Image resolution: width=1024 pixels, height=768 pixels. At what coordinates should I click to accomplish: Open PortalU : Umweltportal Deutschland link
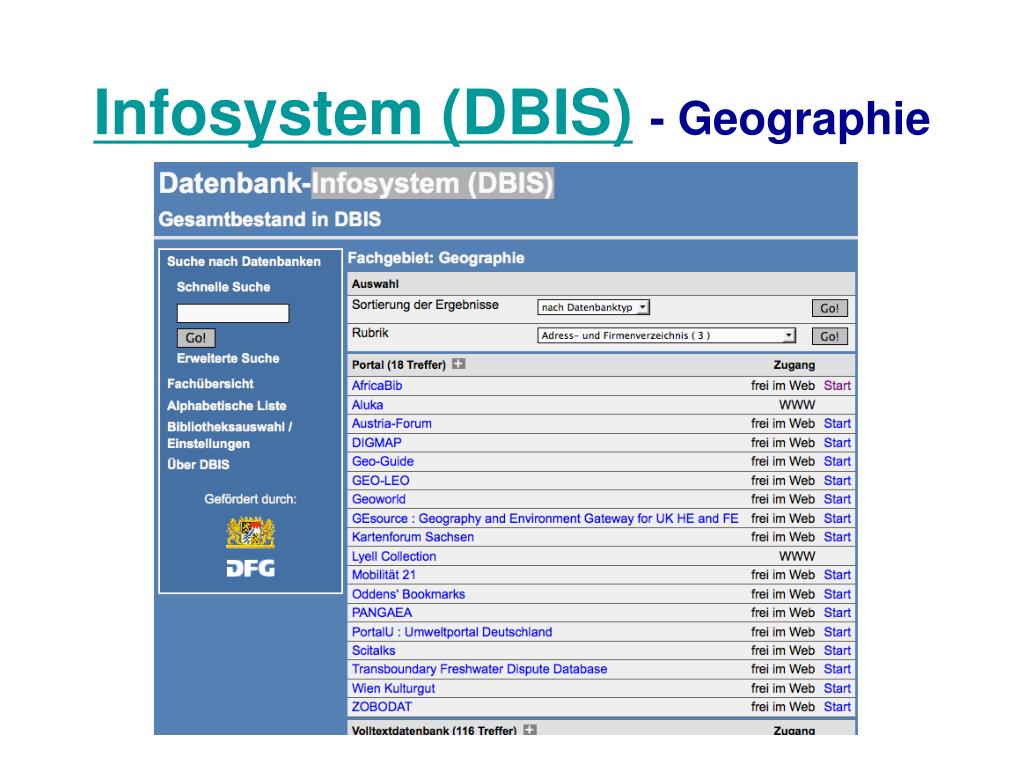coord(452,632)
